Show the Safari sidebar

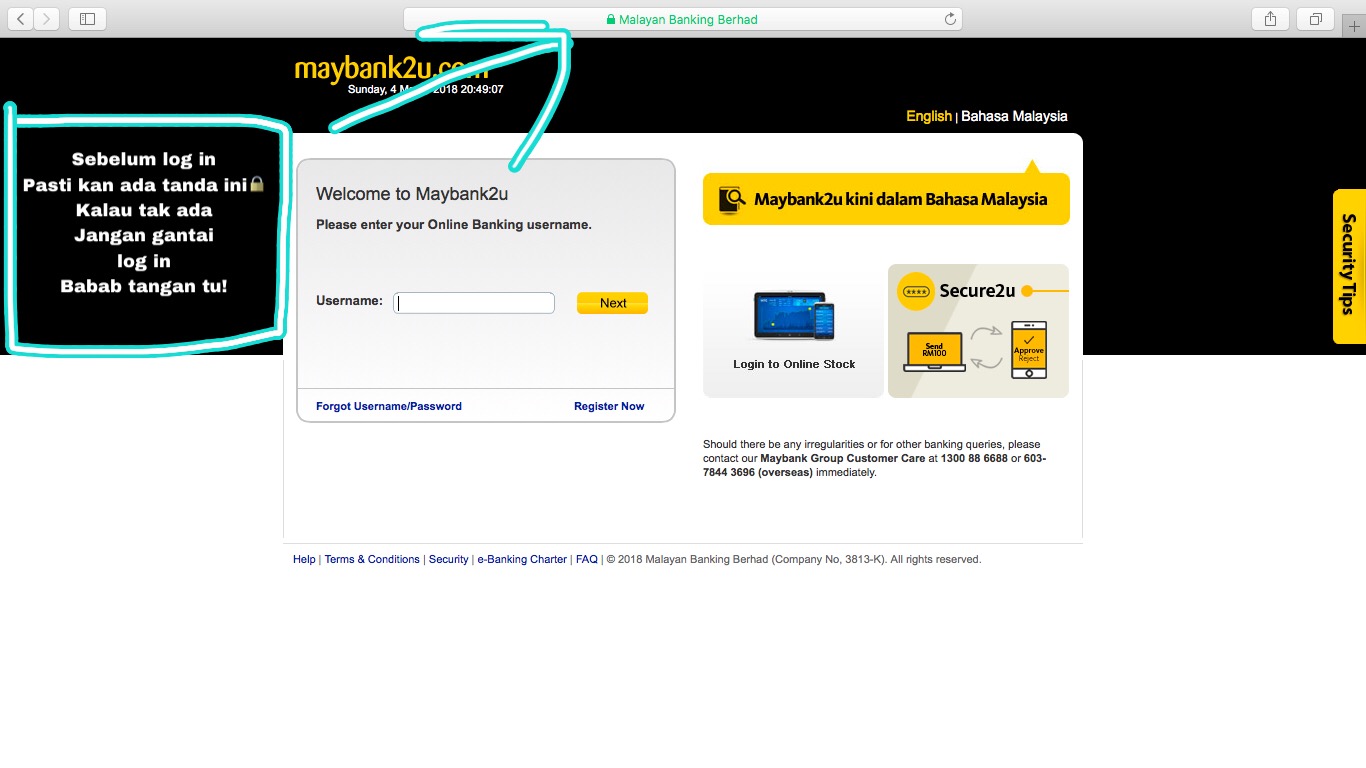87,18
